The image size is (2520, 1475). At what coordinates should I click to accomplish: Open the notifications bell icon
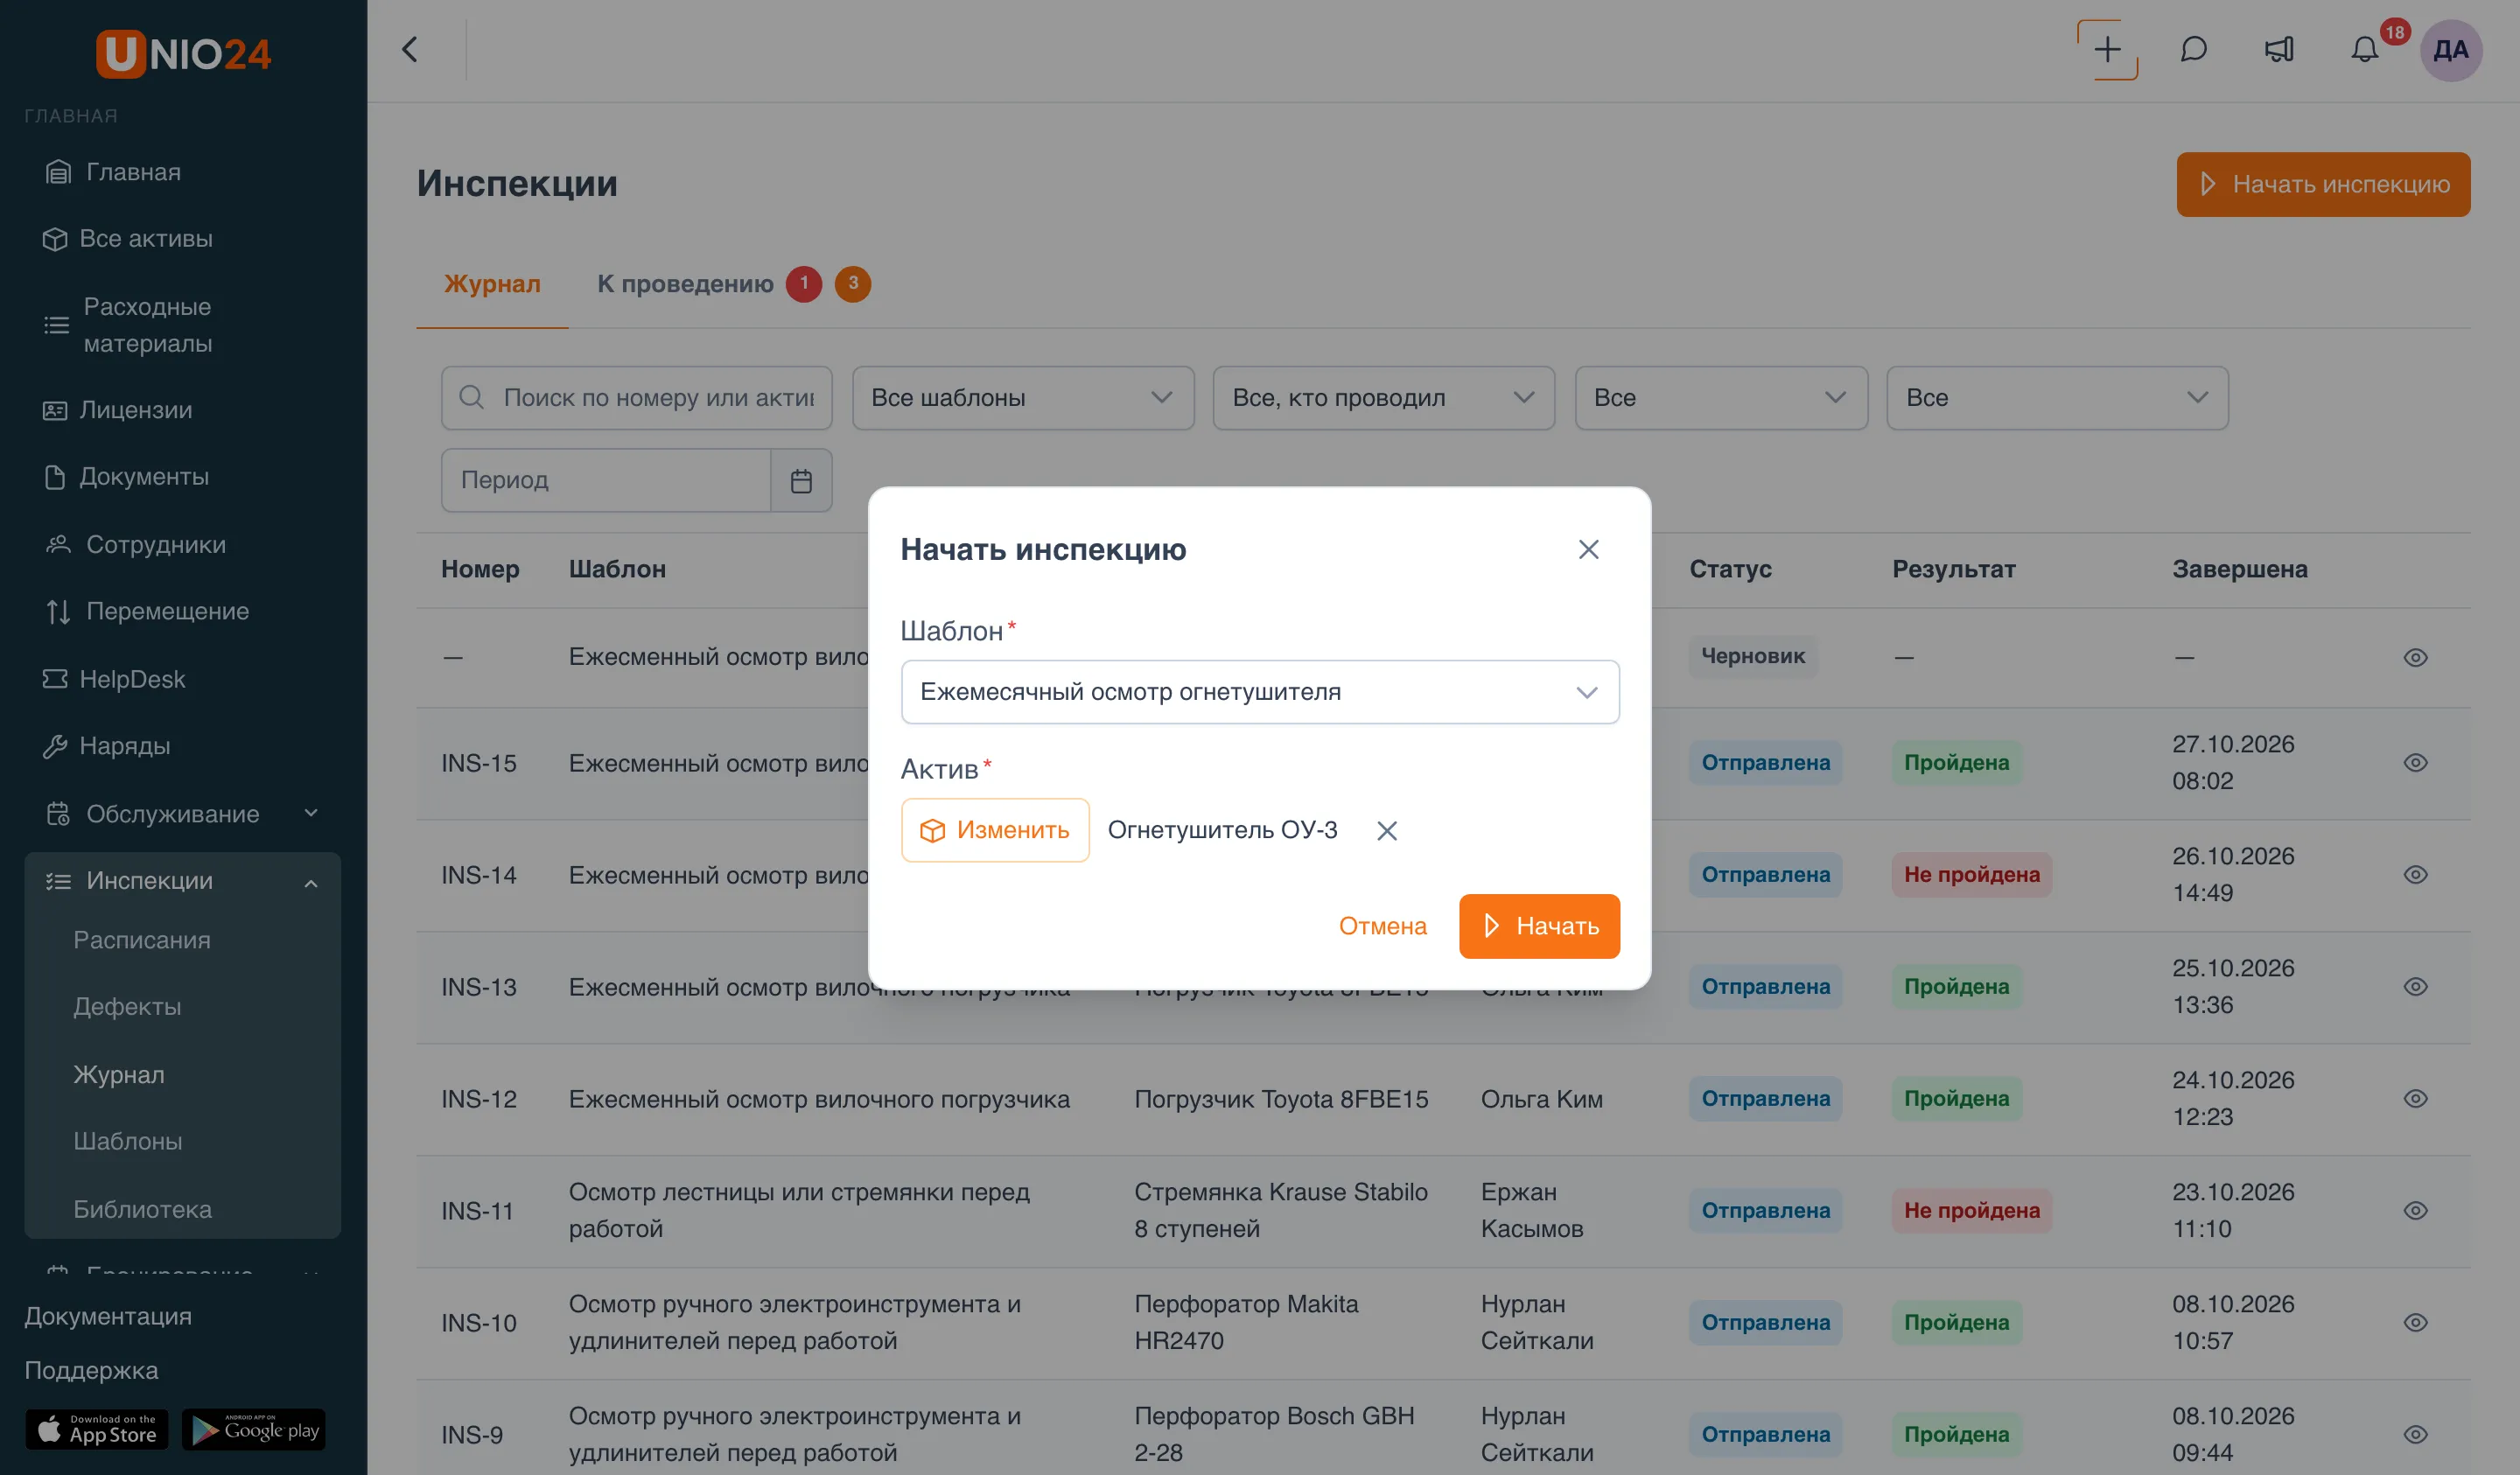[x=2364, y=50]
